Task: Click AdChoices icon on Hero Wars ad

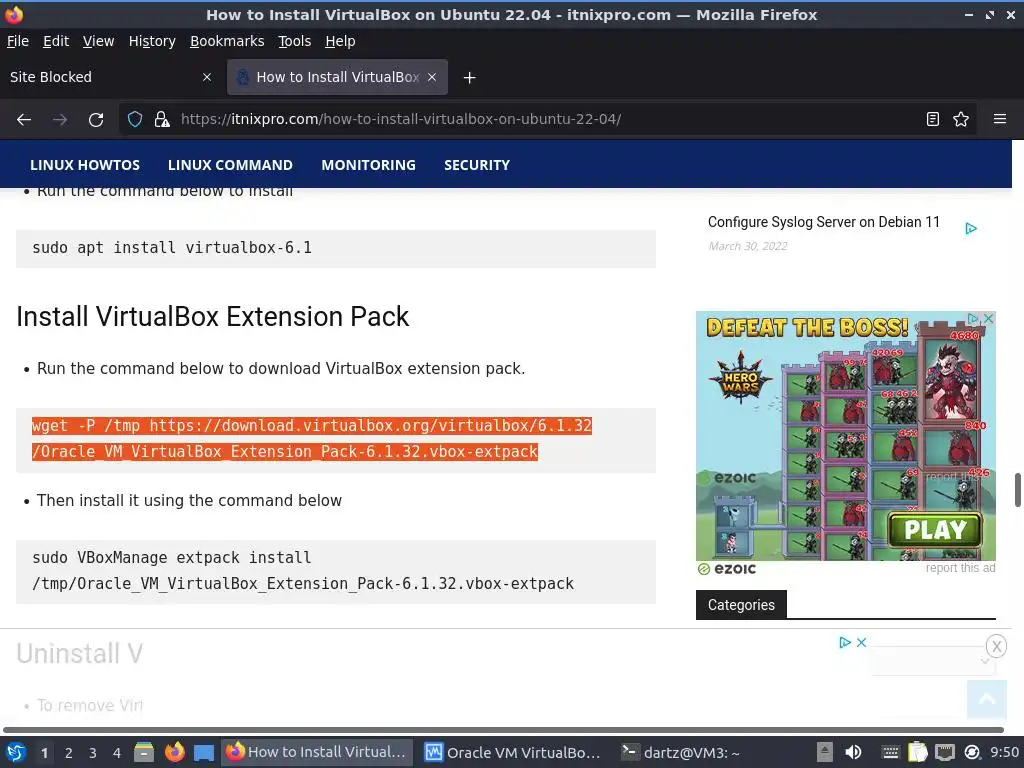Action: click(974, 319)
